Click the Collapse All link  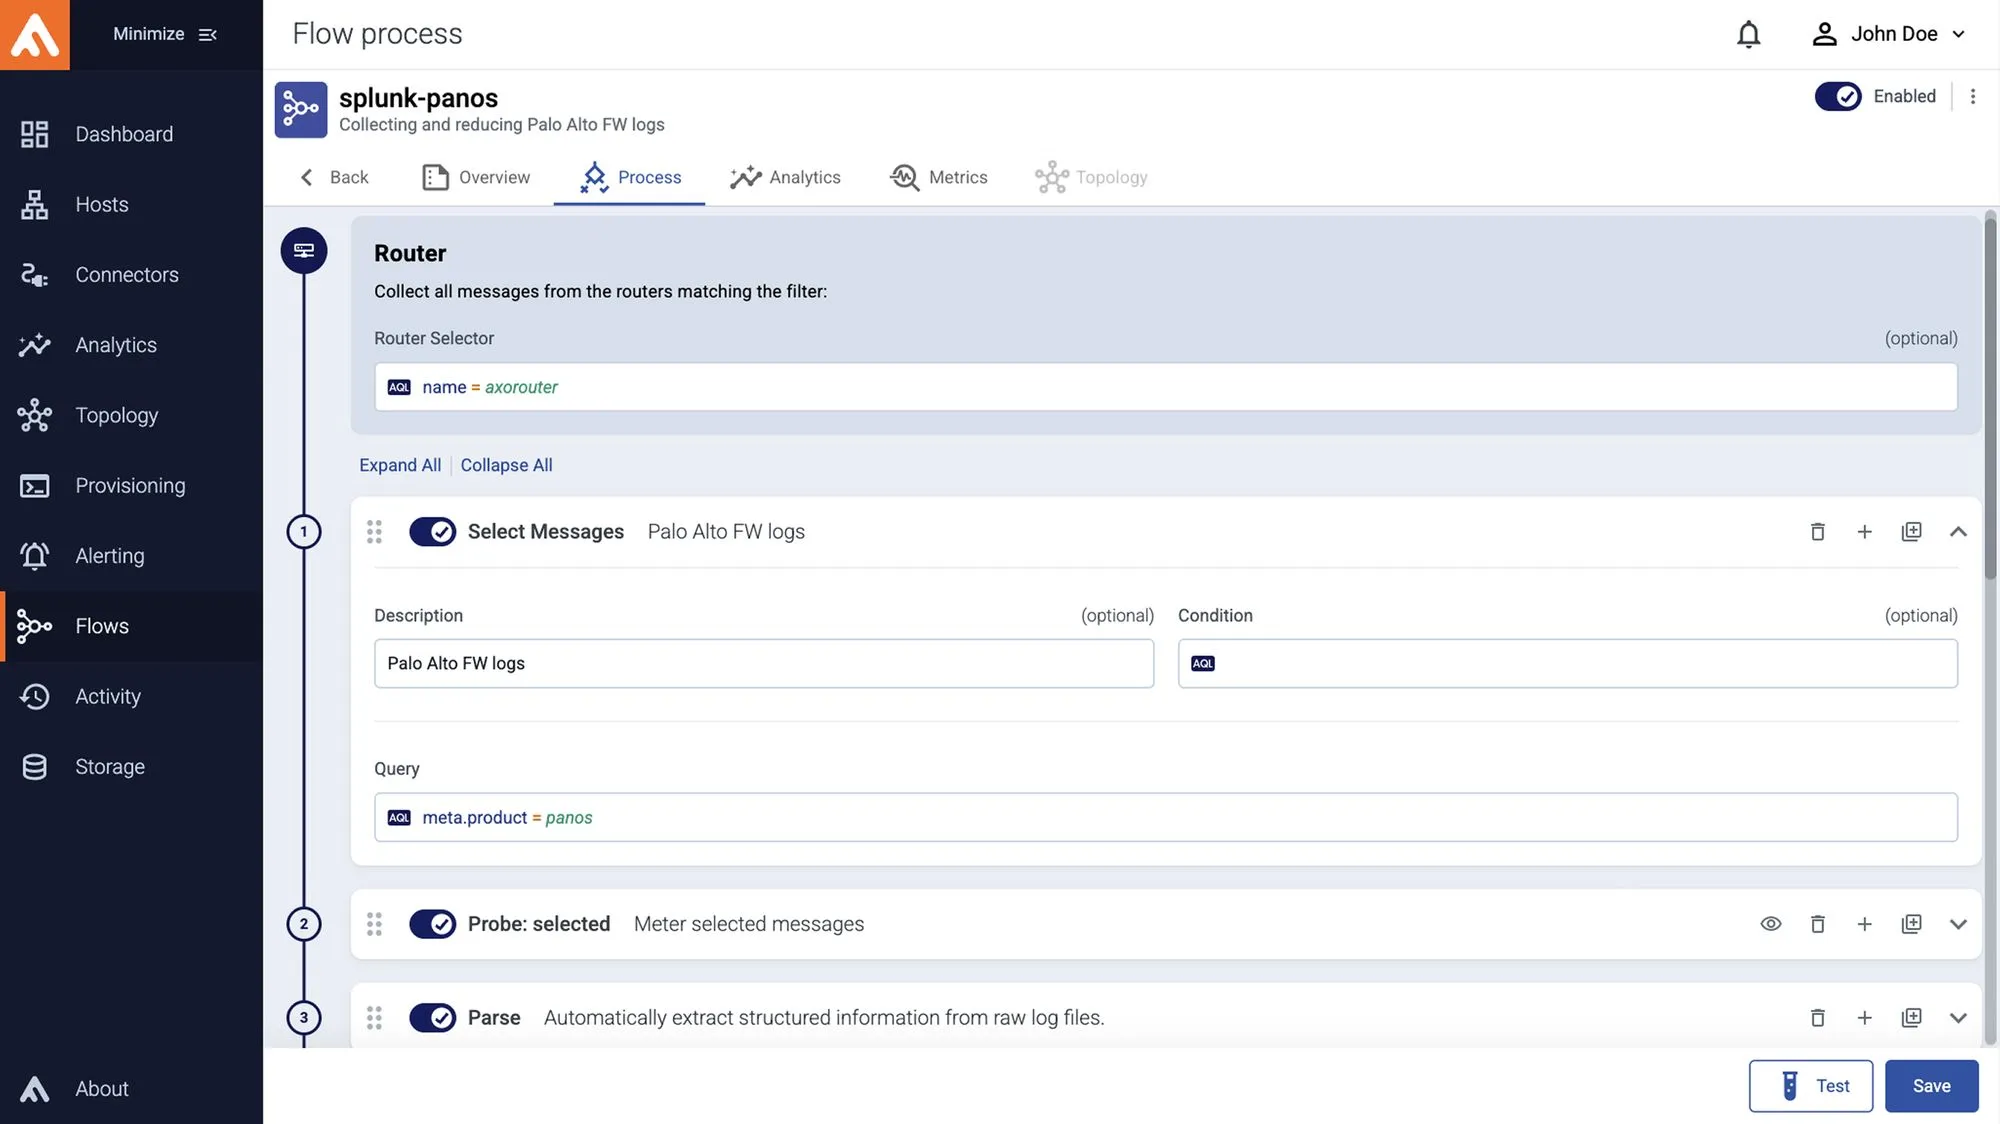click(506, 465)
